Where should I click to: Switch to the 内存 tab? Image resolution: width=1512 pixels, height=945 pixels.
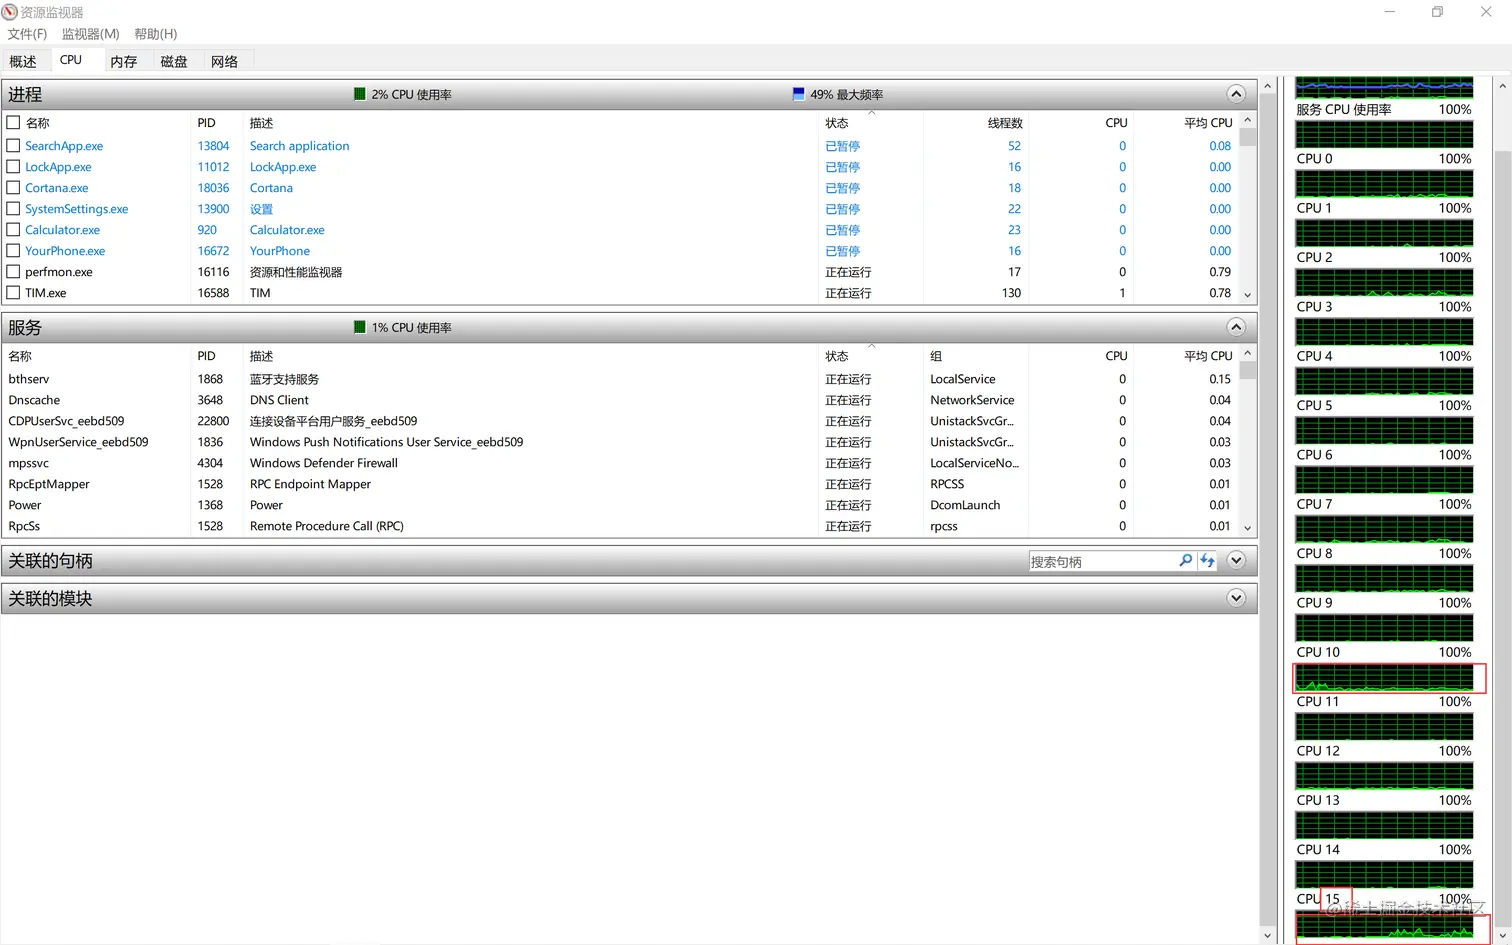point(124,61)
